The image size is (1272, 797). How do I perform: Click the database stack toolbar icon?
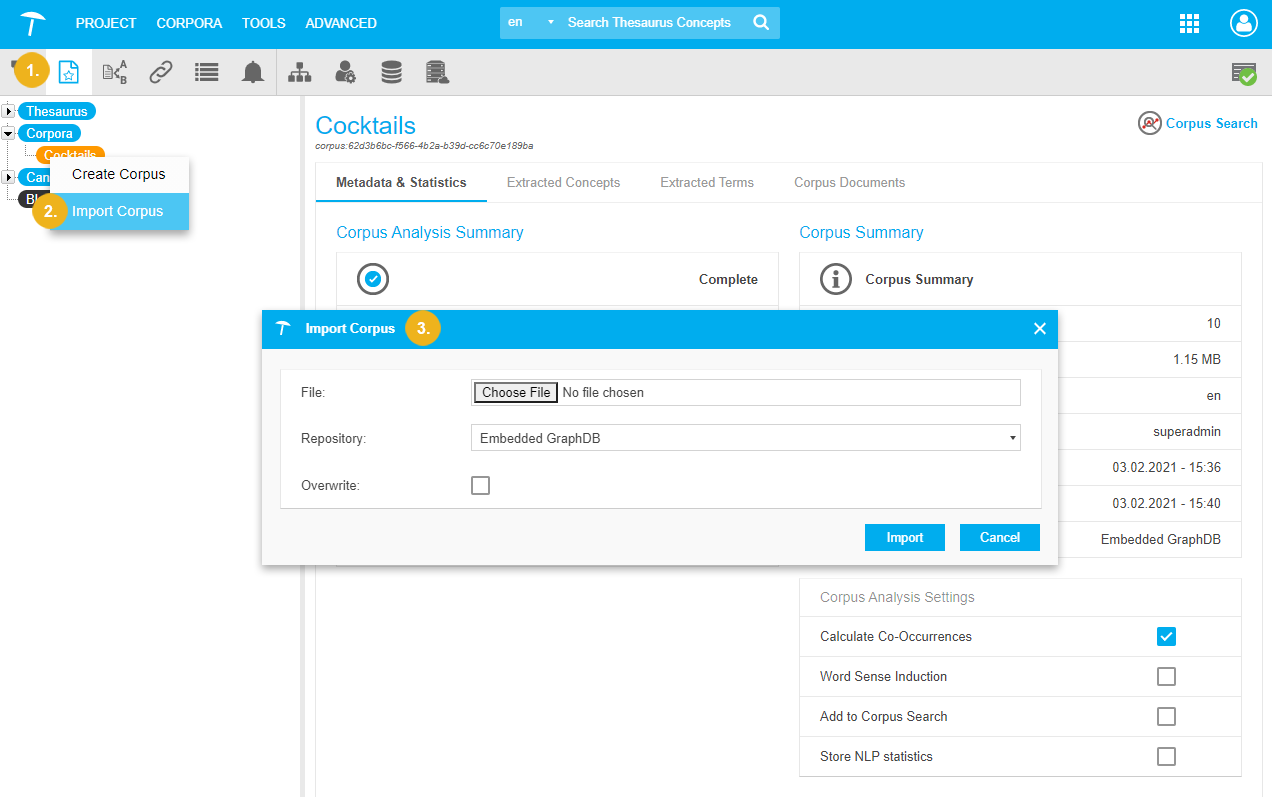[x=391, y=72]
